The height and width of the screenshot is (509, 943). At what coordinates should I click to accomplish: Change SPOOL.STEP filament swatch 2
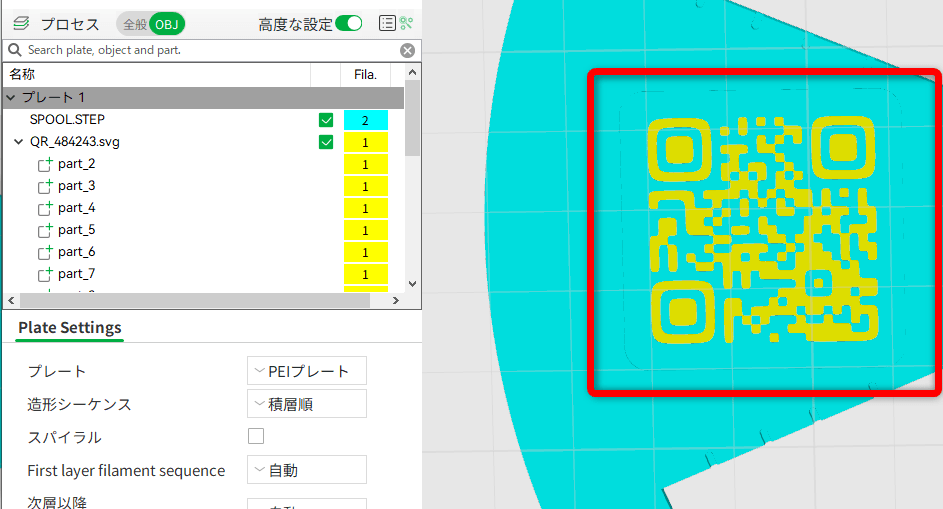tap(366, 120)
